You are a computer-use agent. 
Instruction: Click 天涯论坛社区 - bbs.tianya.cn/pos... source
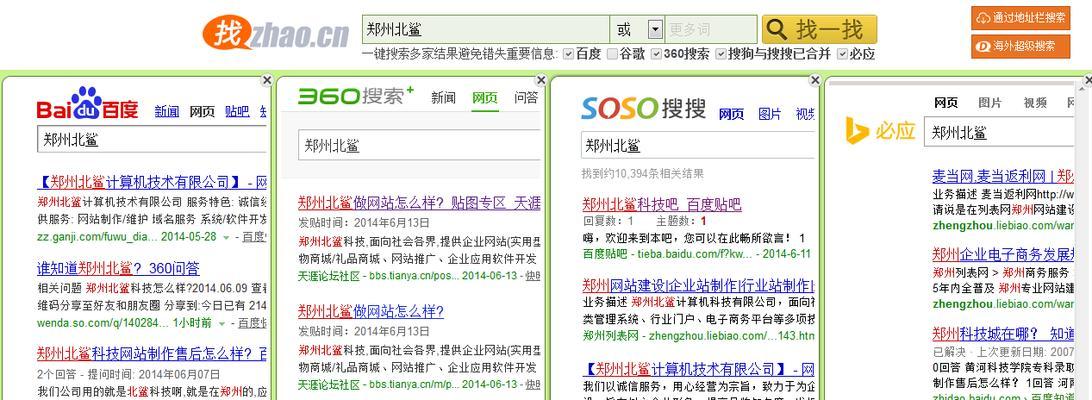point(380,275)
